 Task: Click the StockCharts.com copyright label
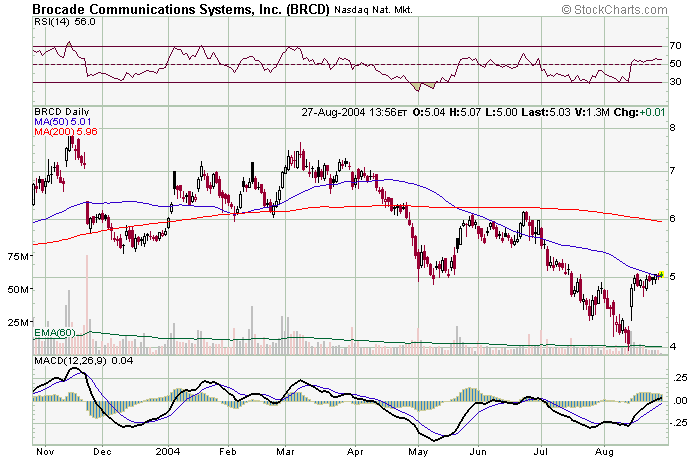point(614,9)
